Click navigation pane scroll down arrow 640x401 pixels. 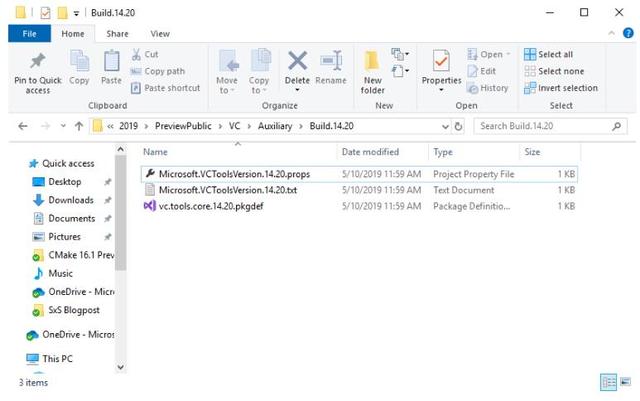120,367
